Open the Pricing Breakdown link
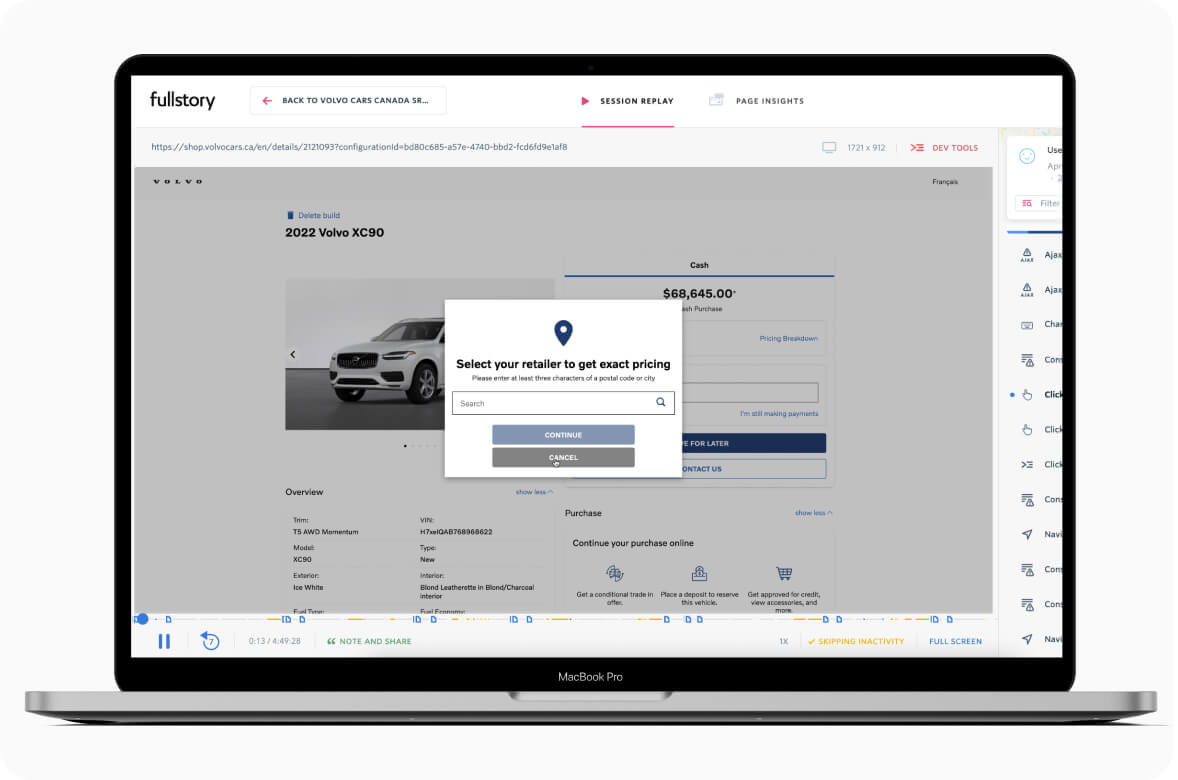 [x=788, y=339]
